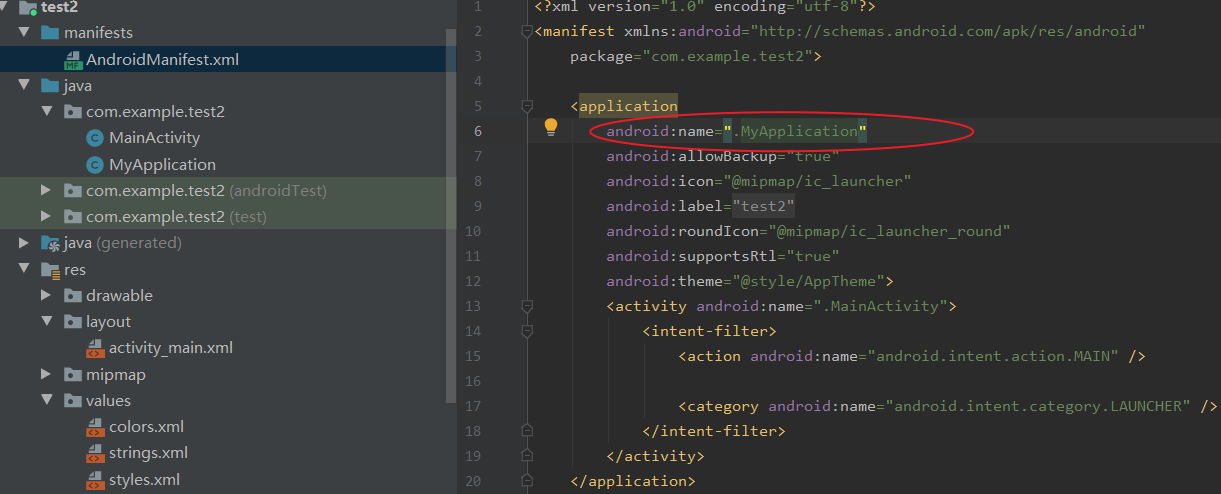
Task: Click the colors.xml file icon
Action: 95,427
